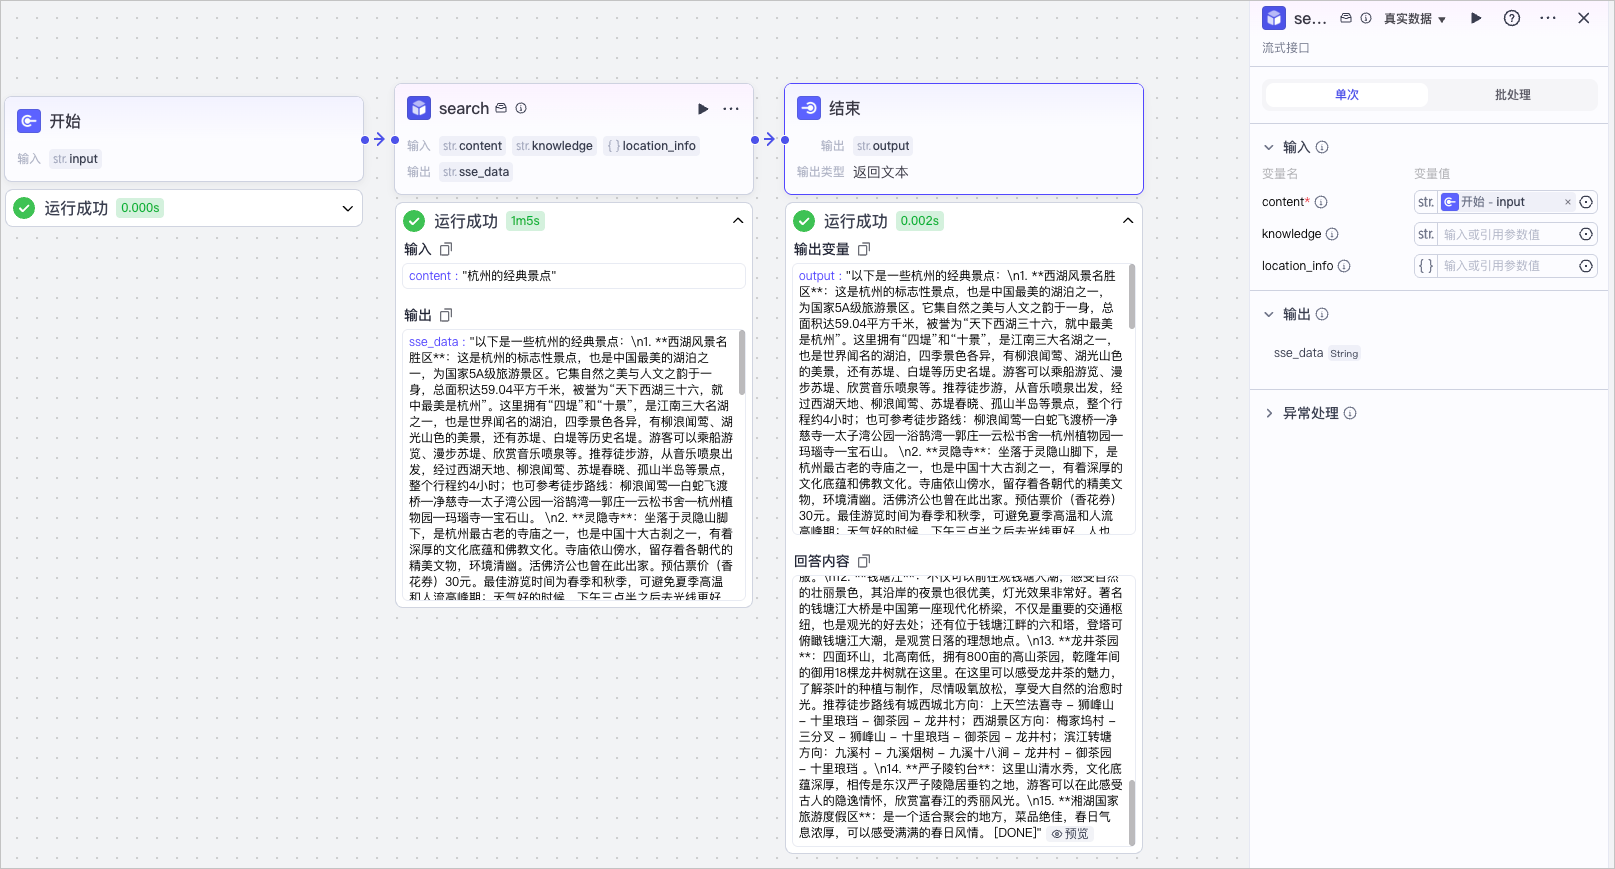Image resolution: width=1615 pixels, height=869 pixels.
Task: Run the node from side panel header
Action: click(1476, 18)
